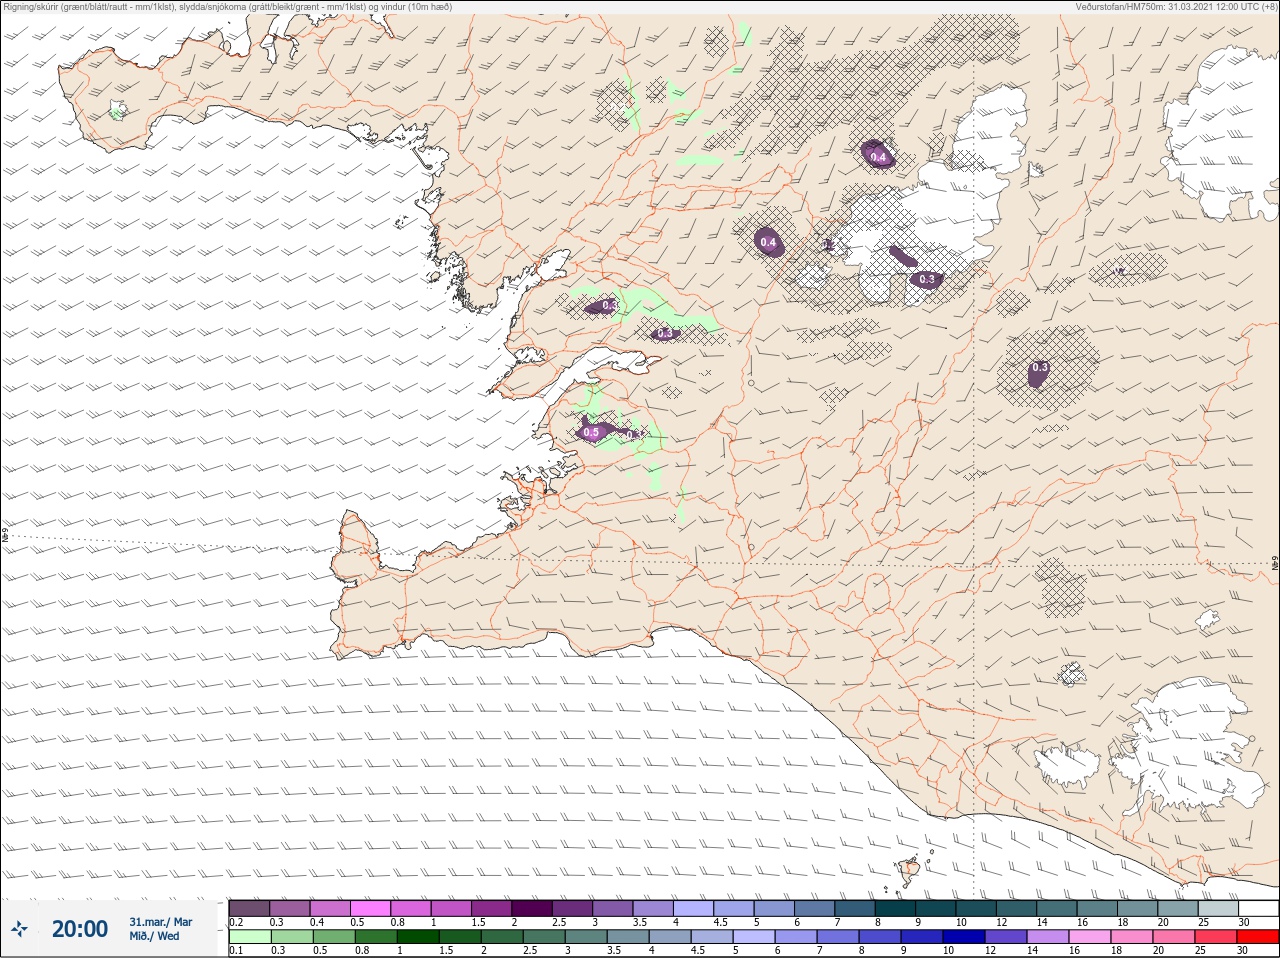This screenshot has height=958, width=1280.
Task: Click the 0.5 precipitation label on the map
Action: pos(591,433)
